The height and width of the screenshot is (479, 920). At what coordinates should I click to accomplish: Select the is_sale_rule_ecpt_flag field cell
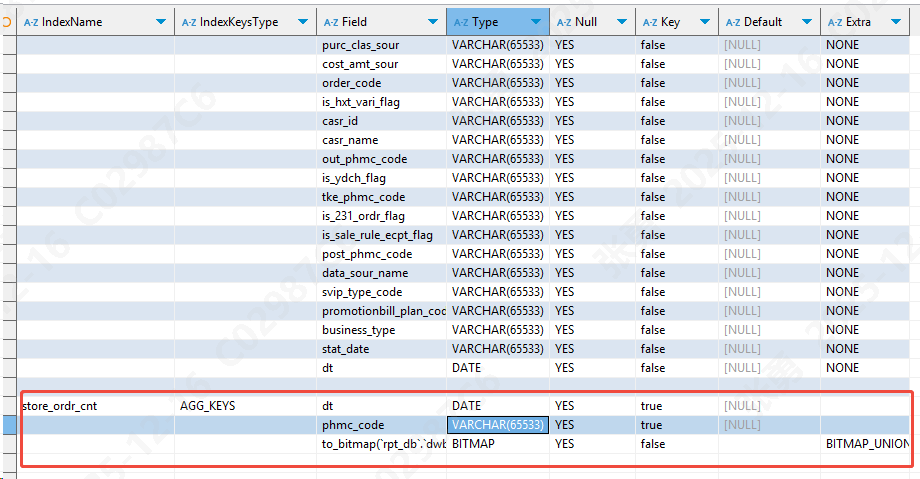(x=382, y=235)
